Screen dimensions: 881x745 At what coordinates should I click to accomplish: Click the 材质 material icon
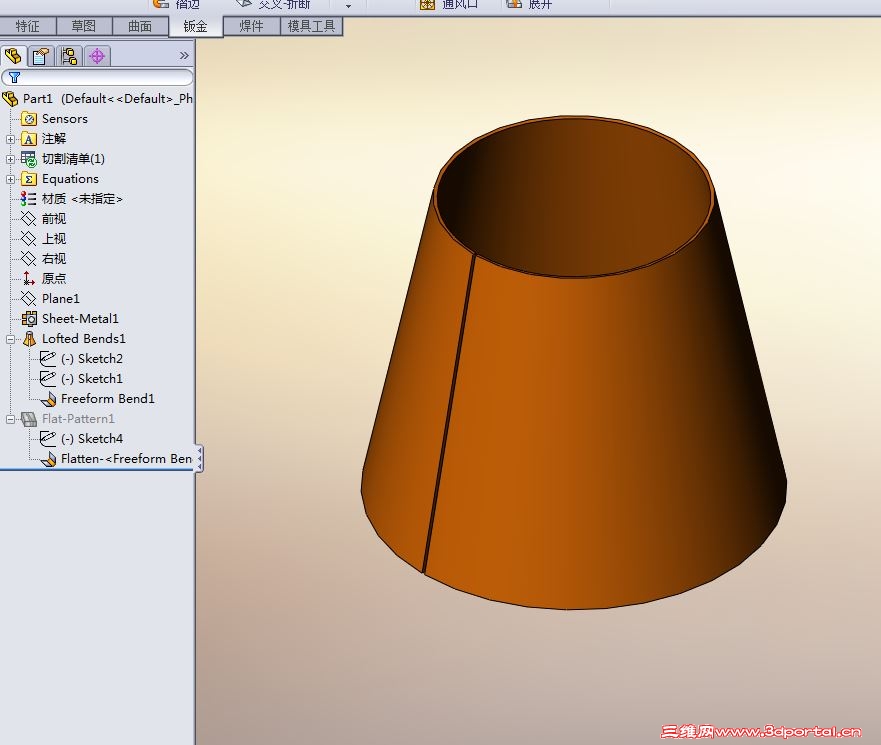tap(29, 199)
